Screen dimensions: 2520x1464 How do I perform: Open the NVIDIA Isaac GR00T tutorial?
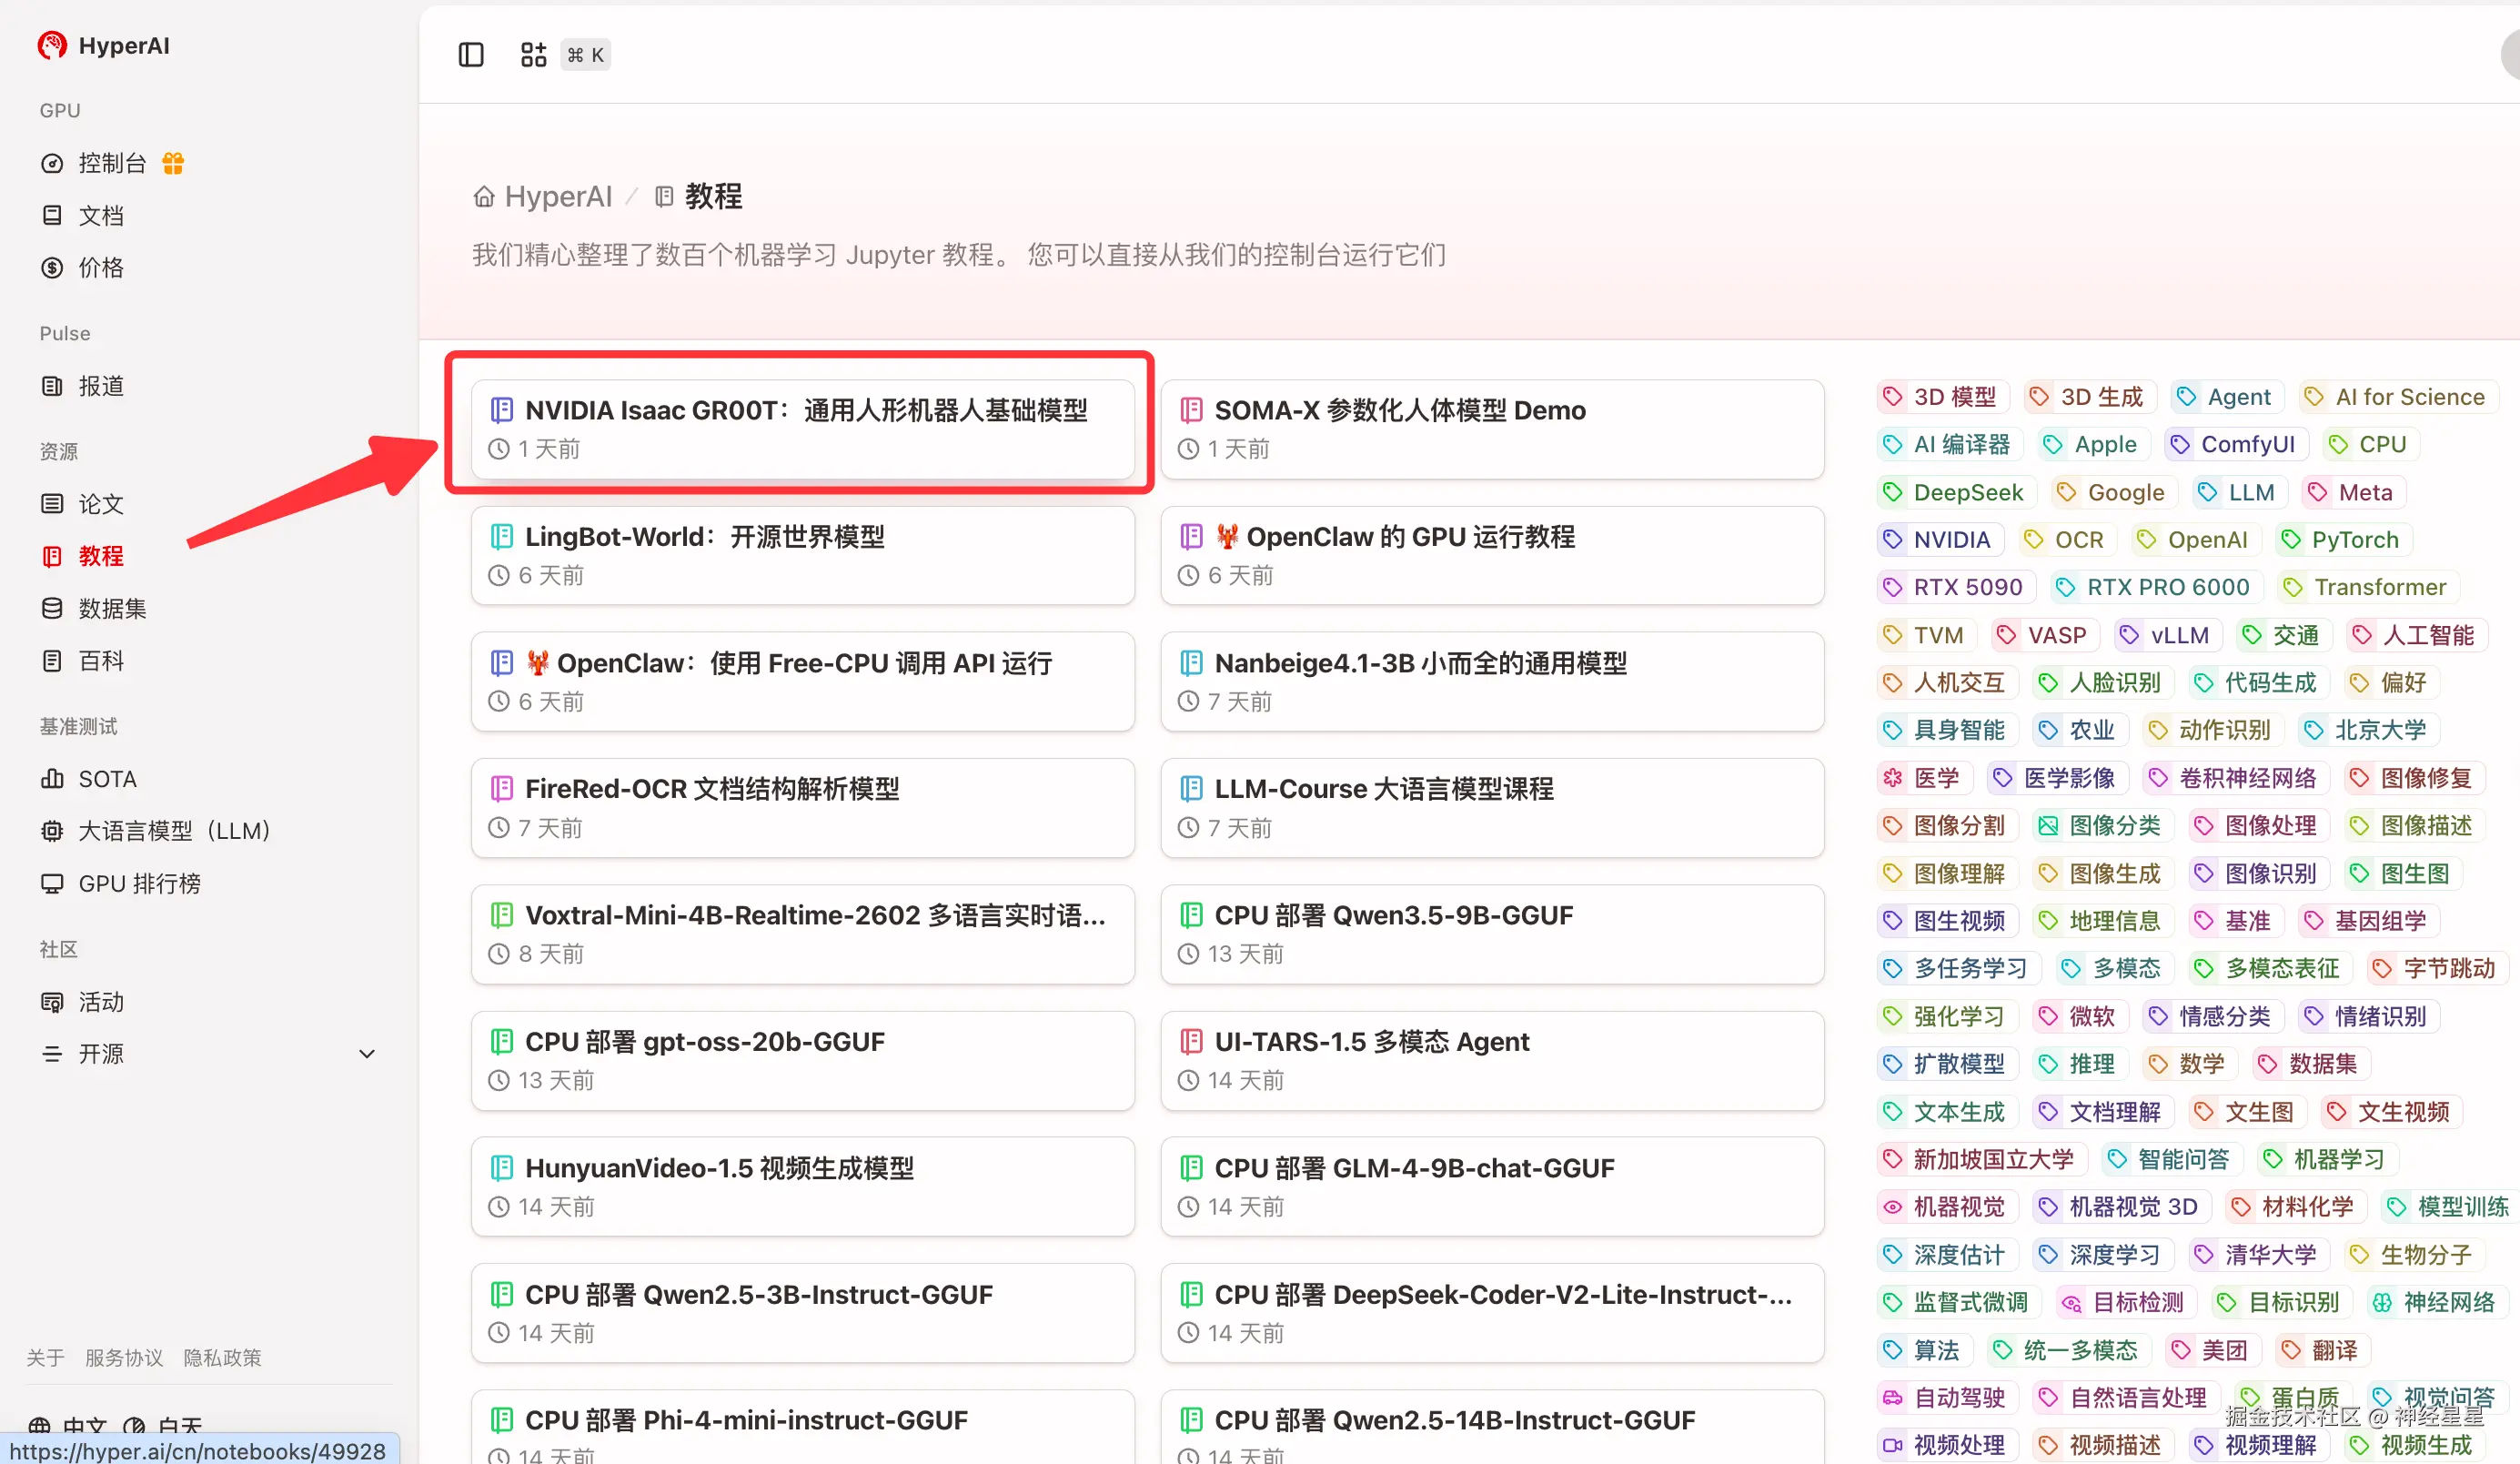click(800, 429)
